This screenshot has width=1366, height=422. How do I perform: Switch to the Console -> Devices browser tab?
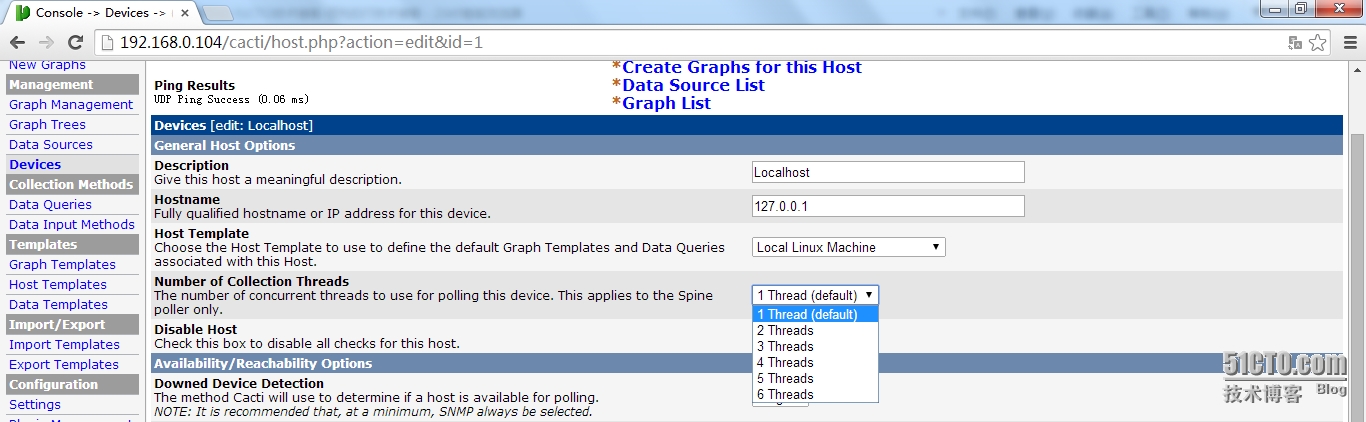click(100, 13)
